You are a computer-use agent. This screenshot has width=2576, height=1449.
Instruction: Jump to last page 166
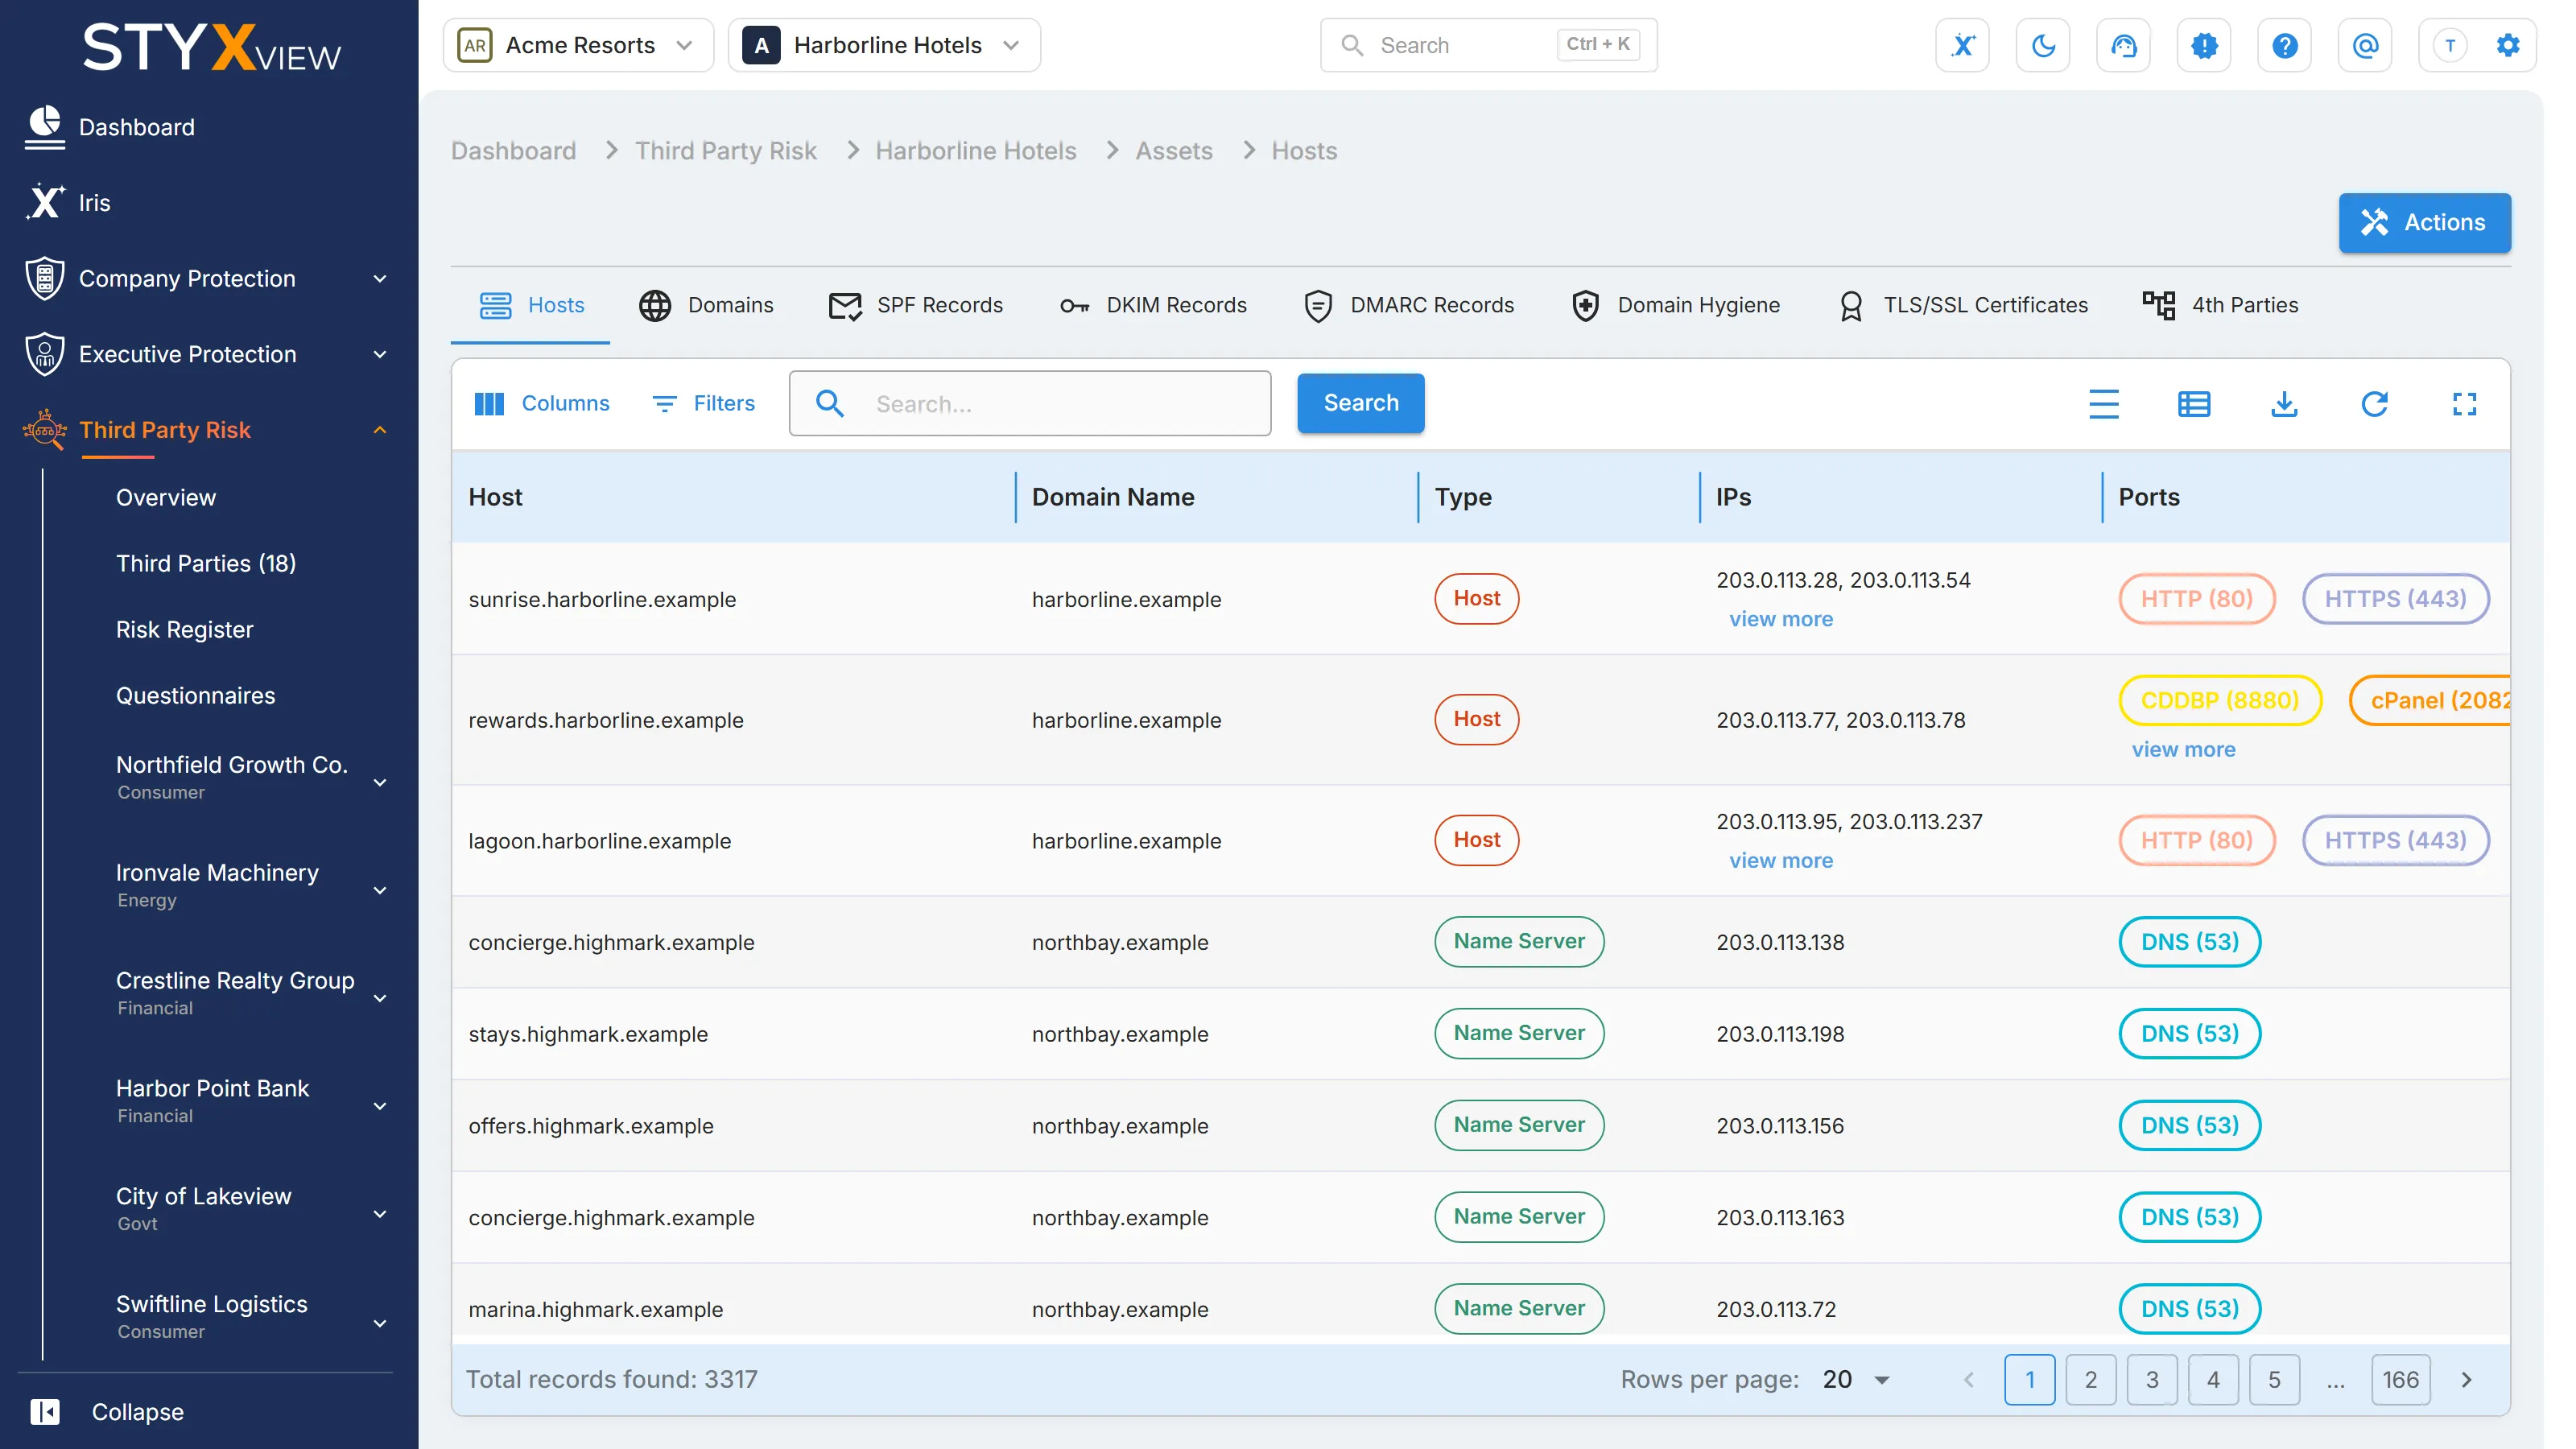tap(2400, 1379)
